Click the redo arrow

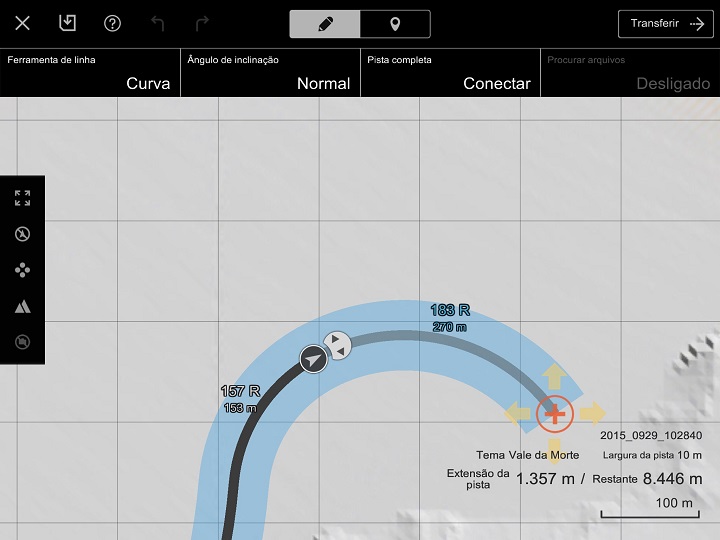(202, 23)
